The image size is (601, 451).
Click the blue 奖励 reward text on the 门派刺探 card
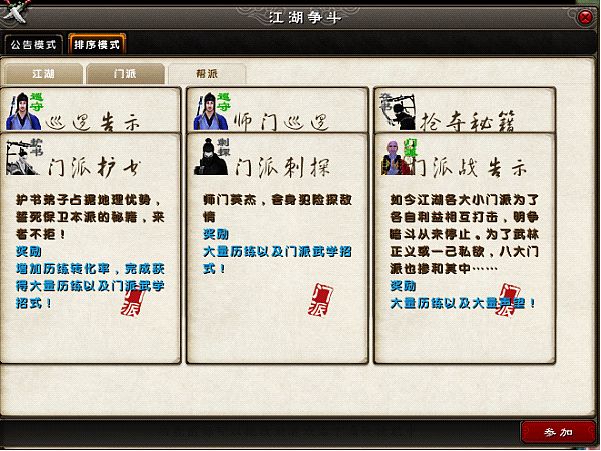[216, 234]
